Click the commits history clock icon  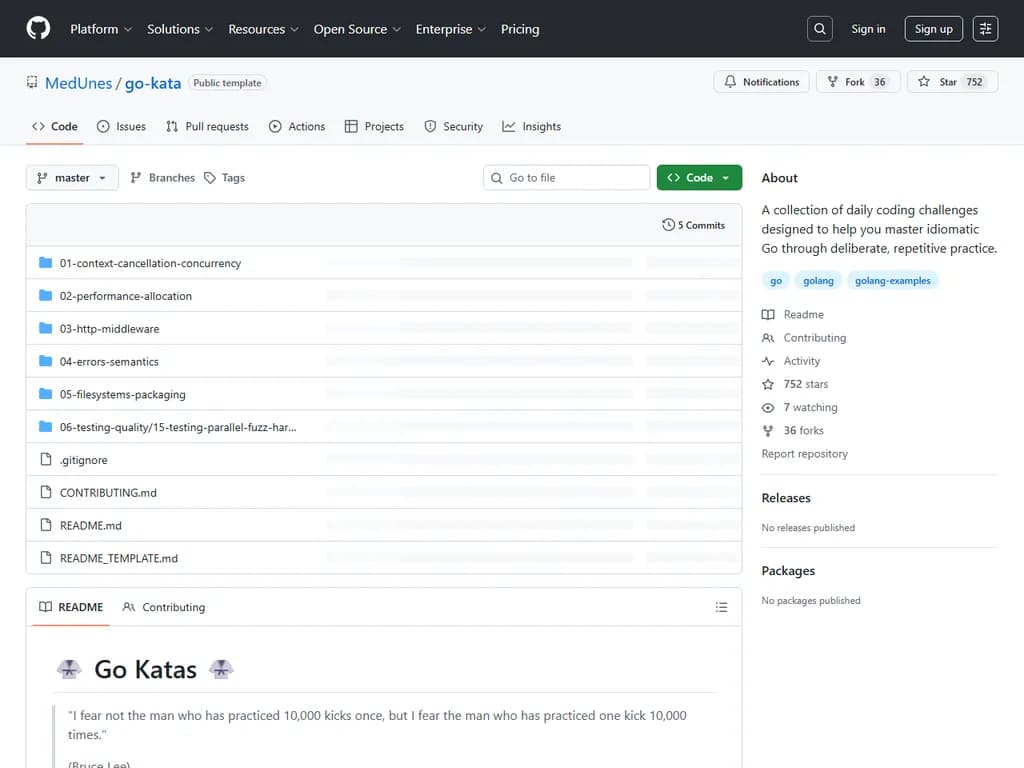[x=668, y=225]
